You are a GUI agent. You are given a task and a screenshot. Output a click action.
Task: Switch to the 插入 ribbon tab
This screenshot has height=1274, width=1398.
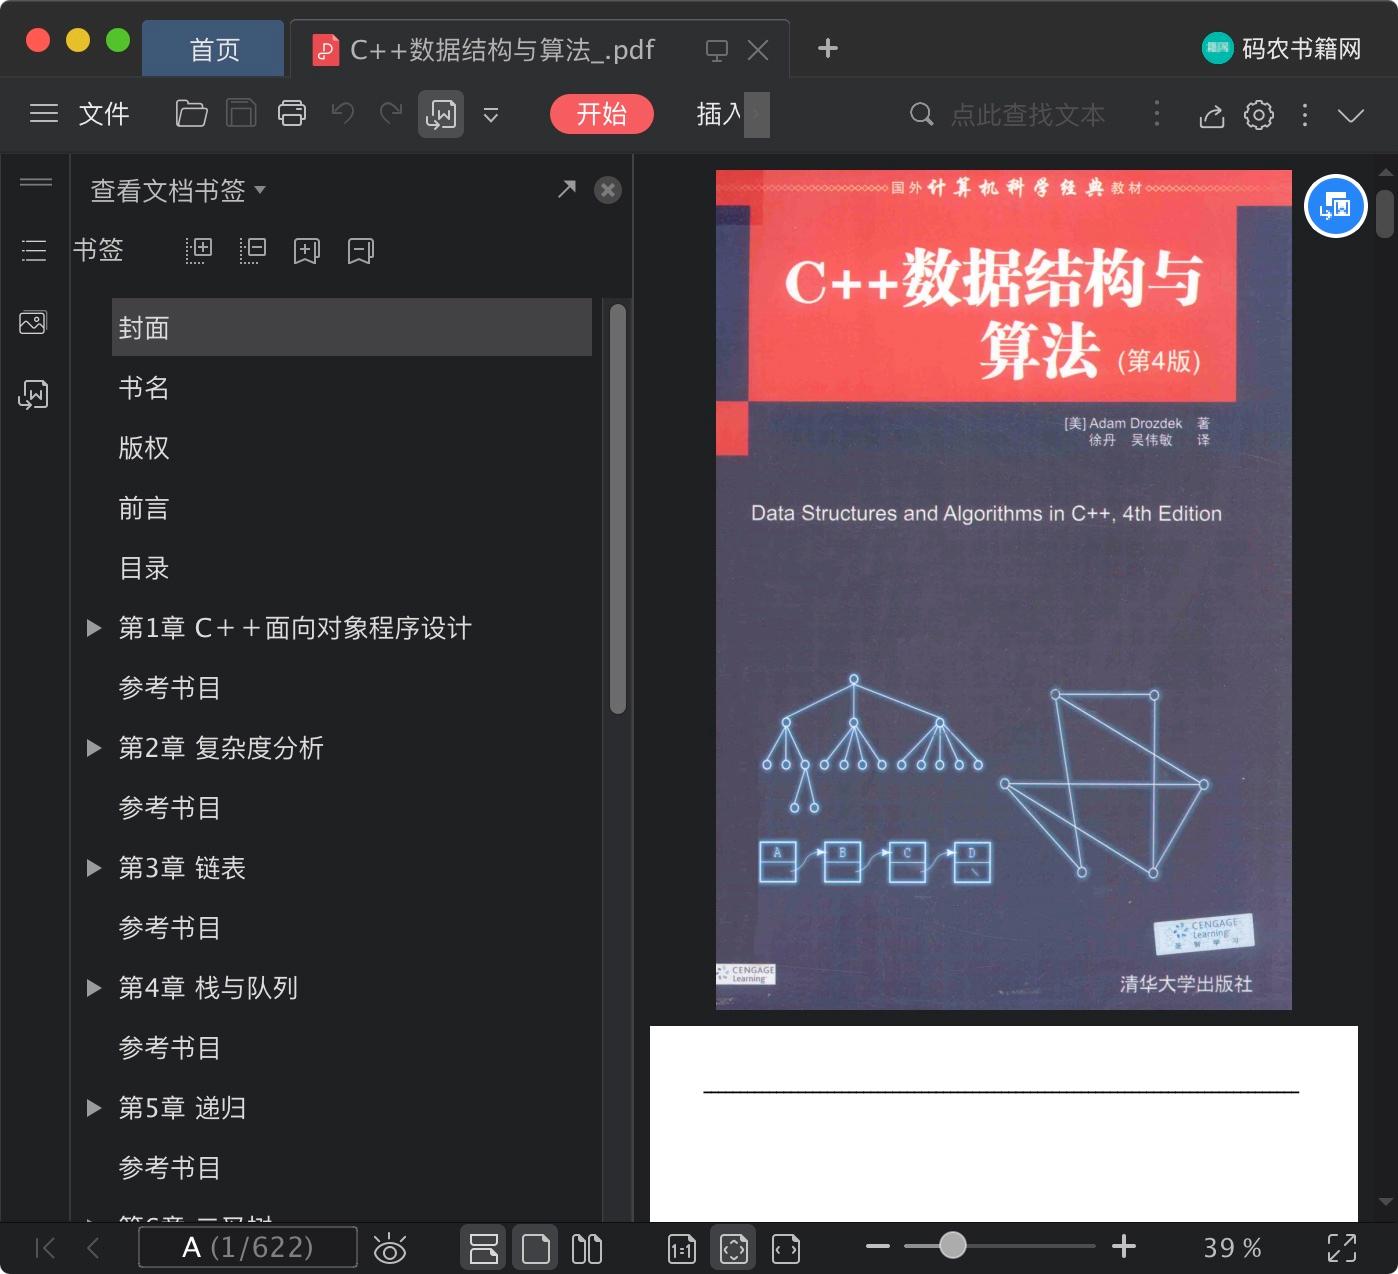[719, 114]
